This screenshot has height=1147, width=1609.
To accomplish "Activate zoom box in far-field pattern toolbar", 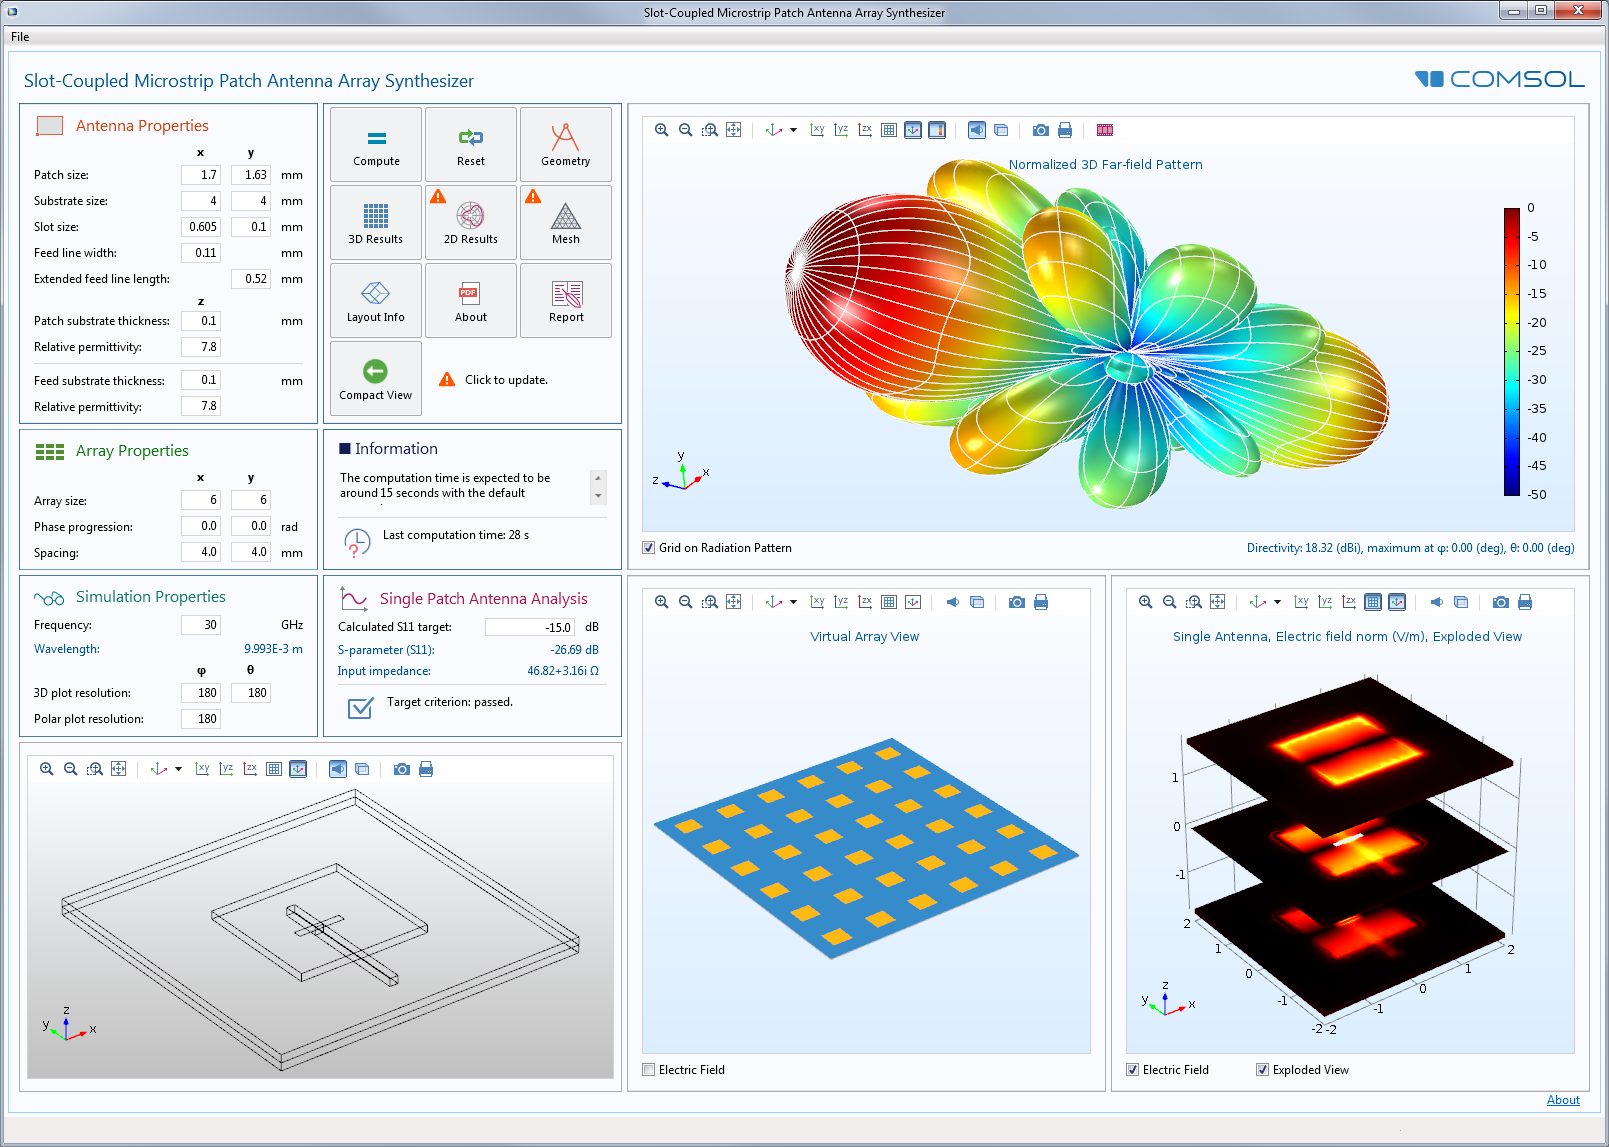I will 710,130.
